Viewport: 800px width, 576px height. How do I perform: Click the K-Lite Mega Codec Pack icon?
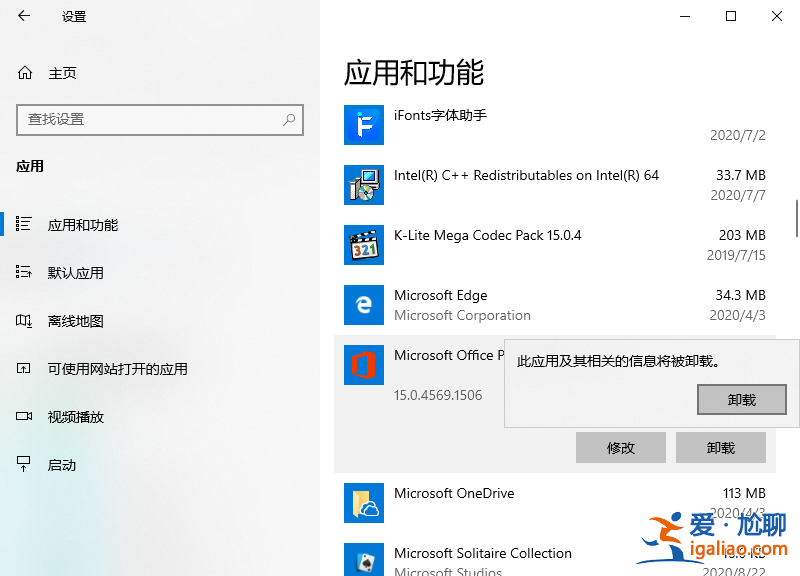click(363, 245)
